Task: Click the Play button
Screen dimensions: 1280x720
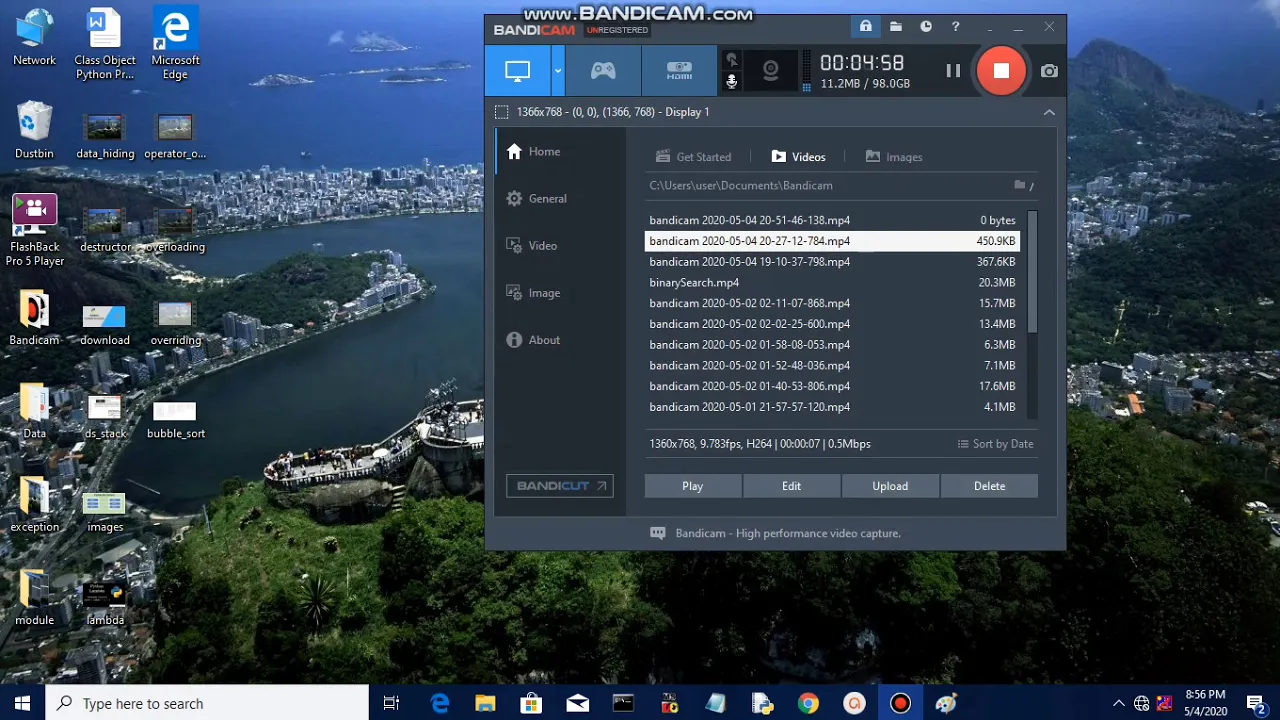Action: [692, 486]
